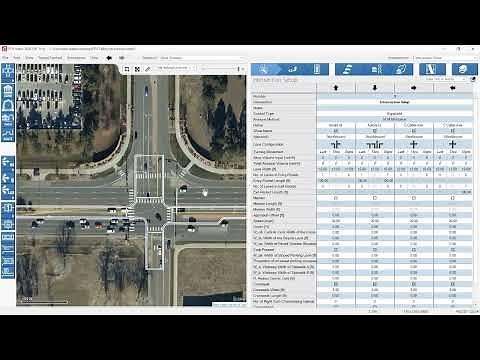
Task: Open the View menu
Action: click(x=30, y=58)
